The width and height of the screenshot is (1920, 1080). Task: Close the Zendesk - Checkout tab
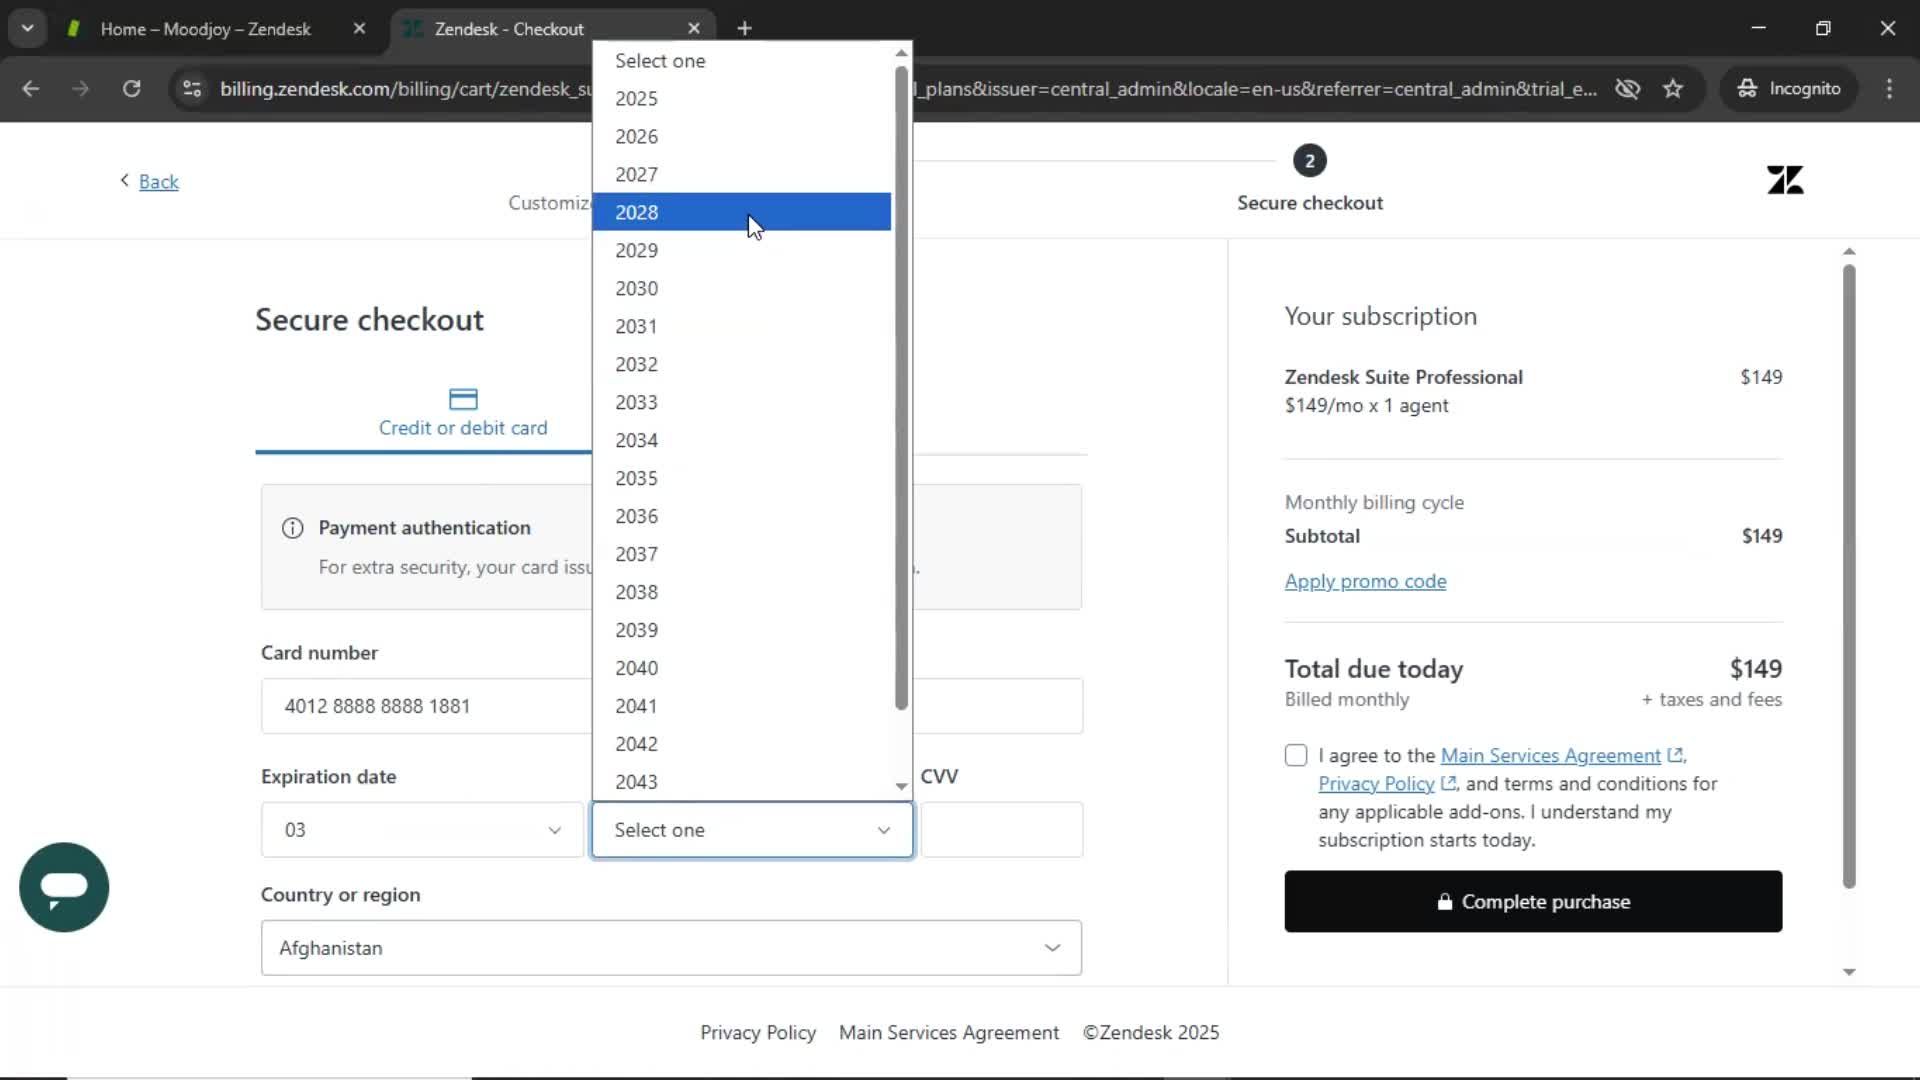coord(694,29)
